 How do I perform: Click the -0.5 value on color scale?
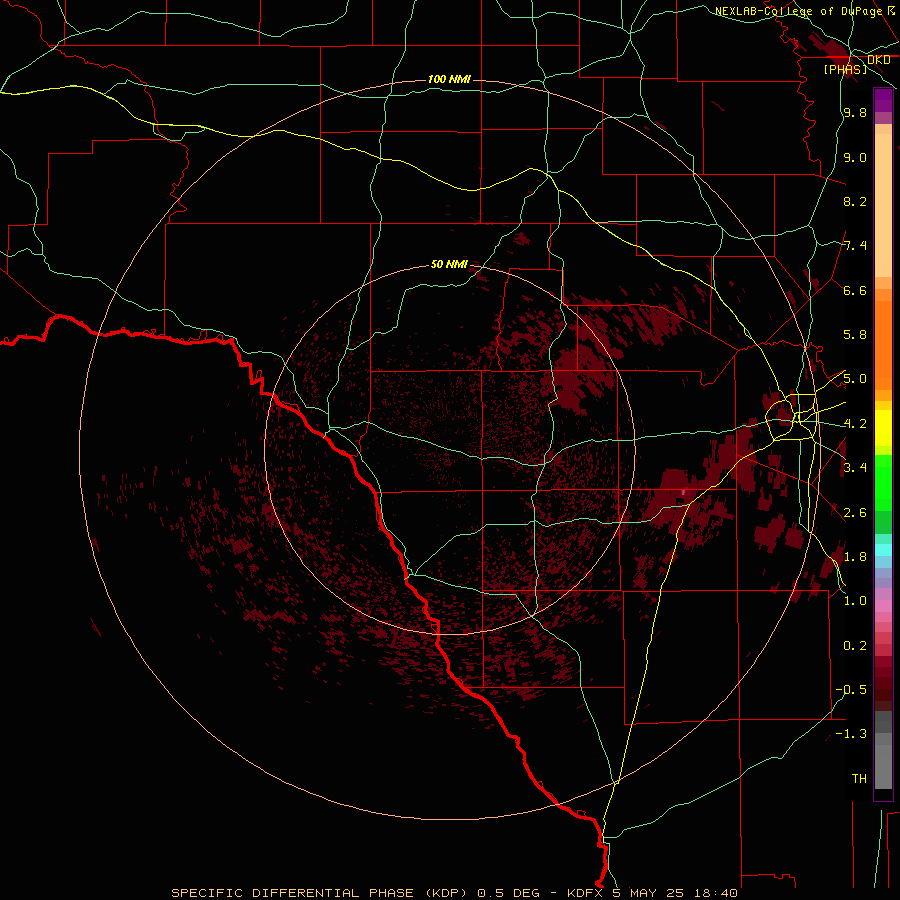pos(852,690)
